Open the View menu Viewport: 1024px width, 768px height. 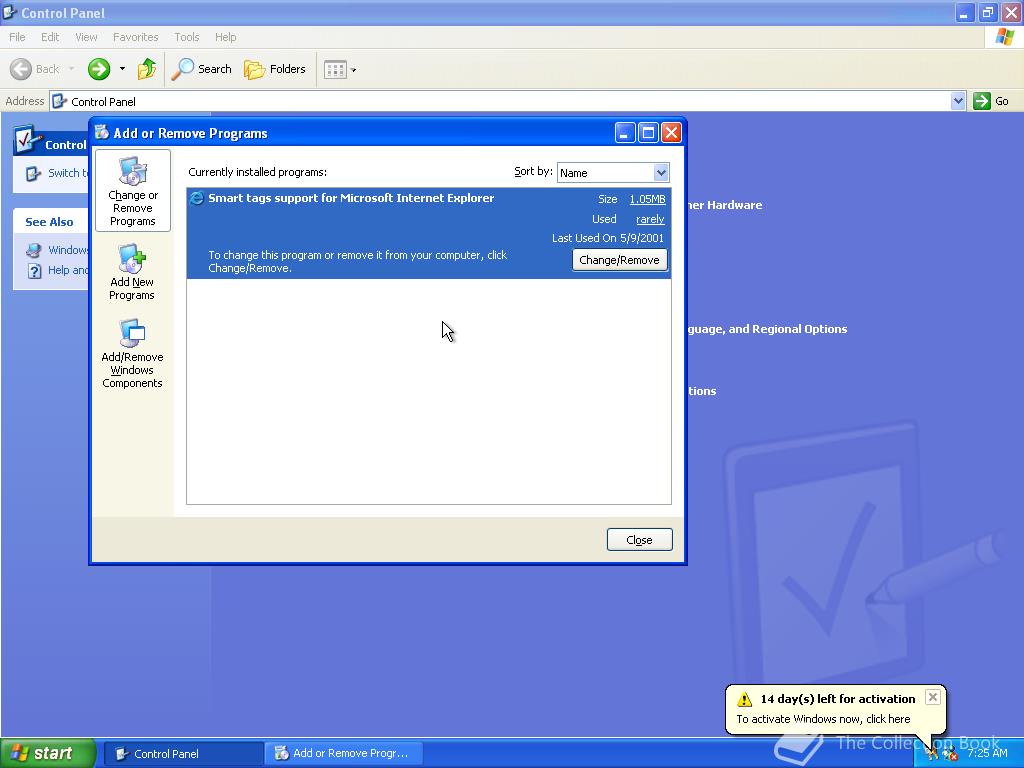pos(86,37)
